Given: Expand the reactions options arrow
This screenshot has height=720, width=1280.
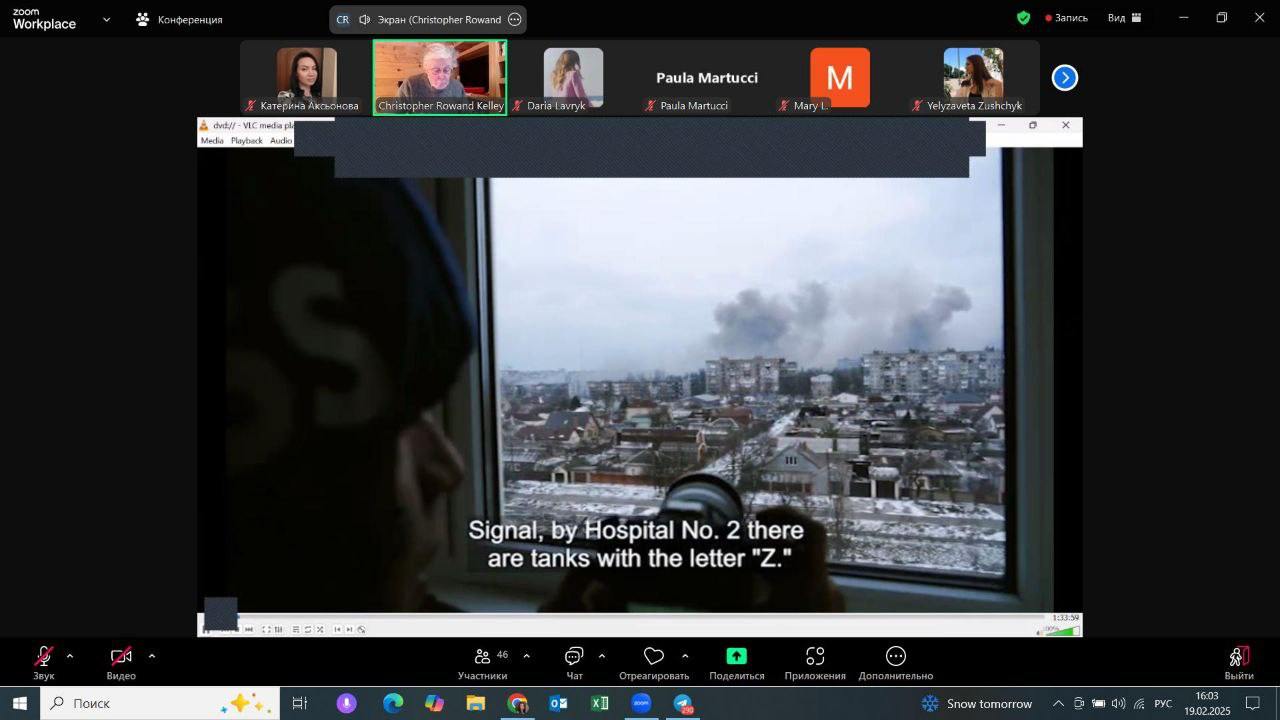Looking at the screenshot, I should tap(685, 656).
